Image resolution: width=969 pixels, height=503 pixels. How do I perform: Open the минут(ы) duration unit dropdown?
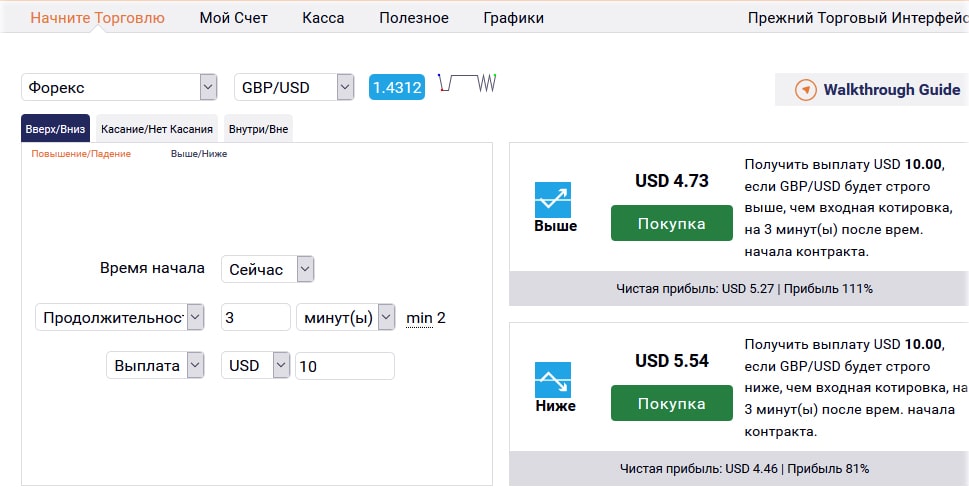(x=345, y=317)
